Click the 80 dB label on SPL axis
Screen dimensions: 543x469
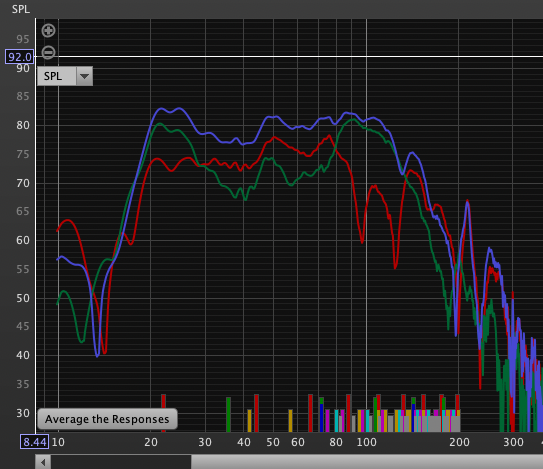coord(23,125)
